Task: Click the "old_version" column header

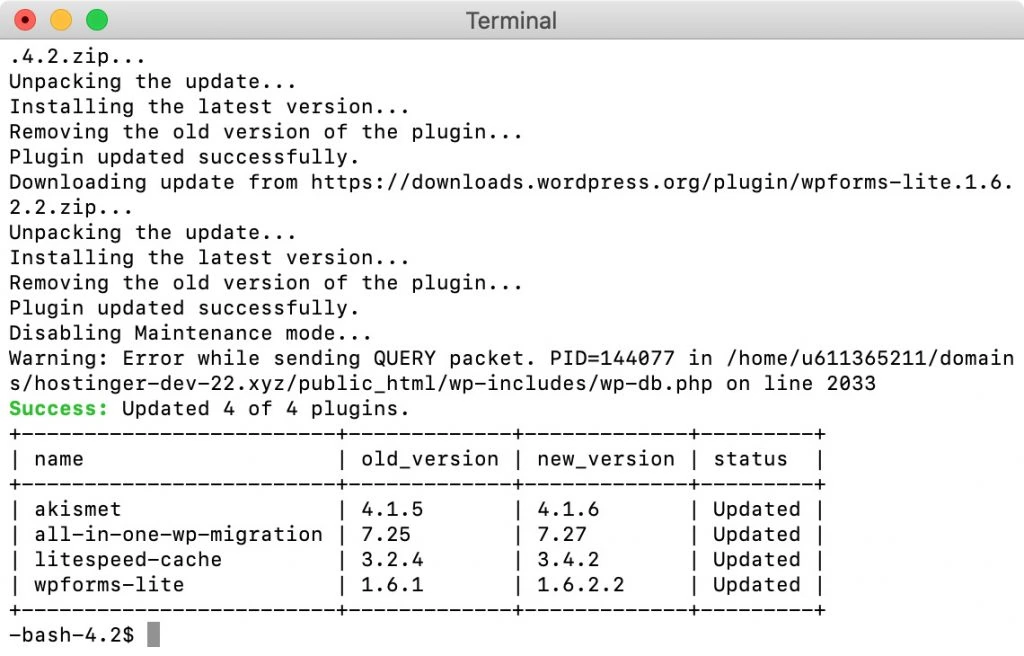Action: pyautogui.click(x=430, y=459)
